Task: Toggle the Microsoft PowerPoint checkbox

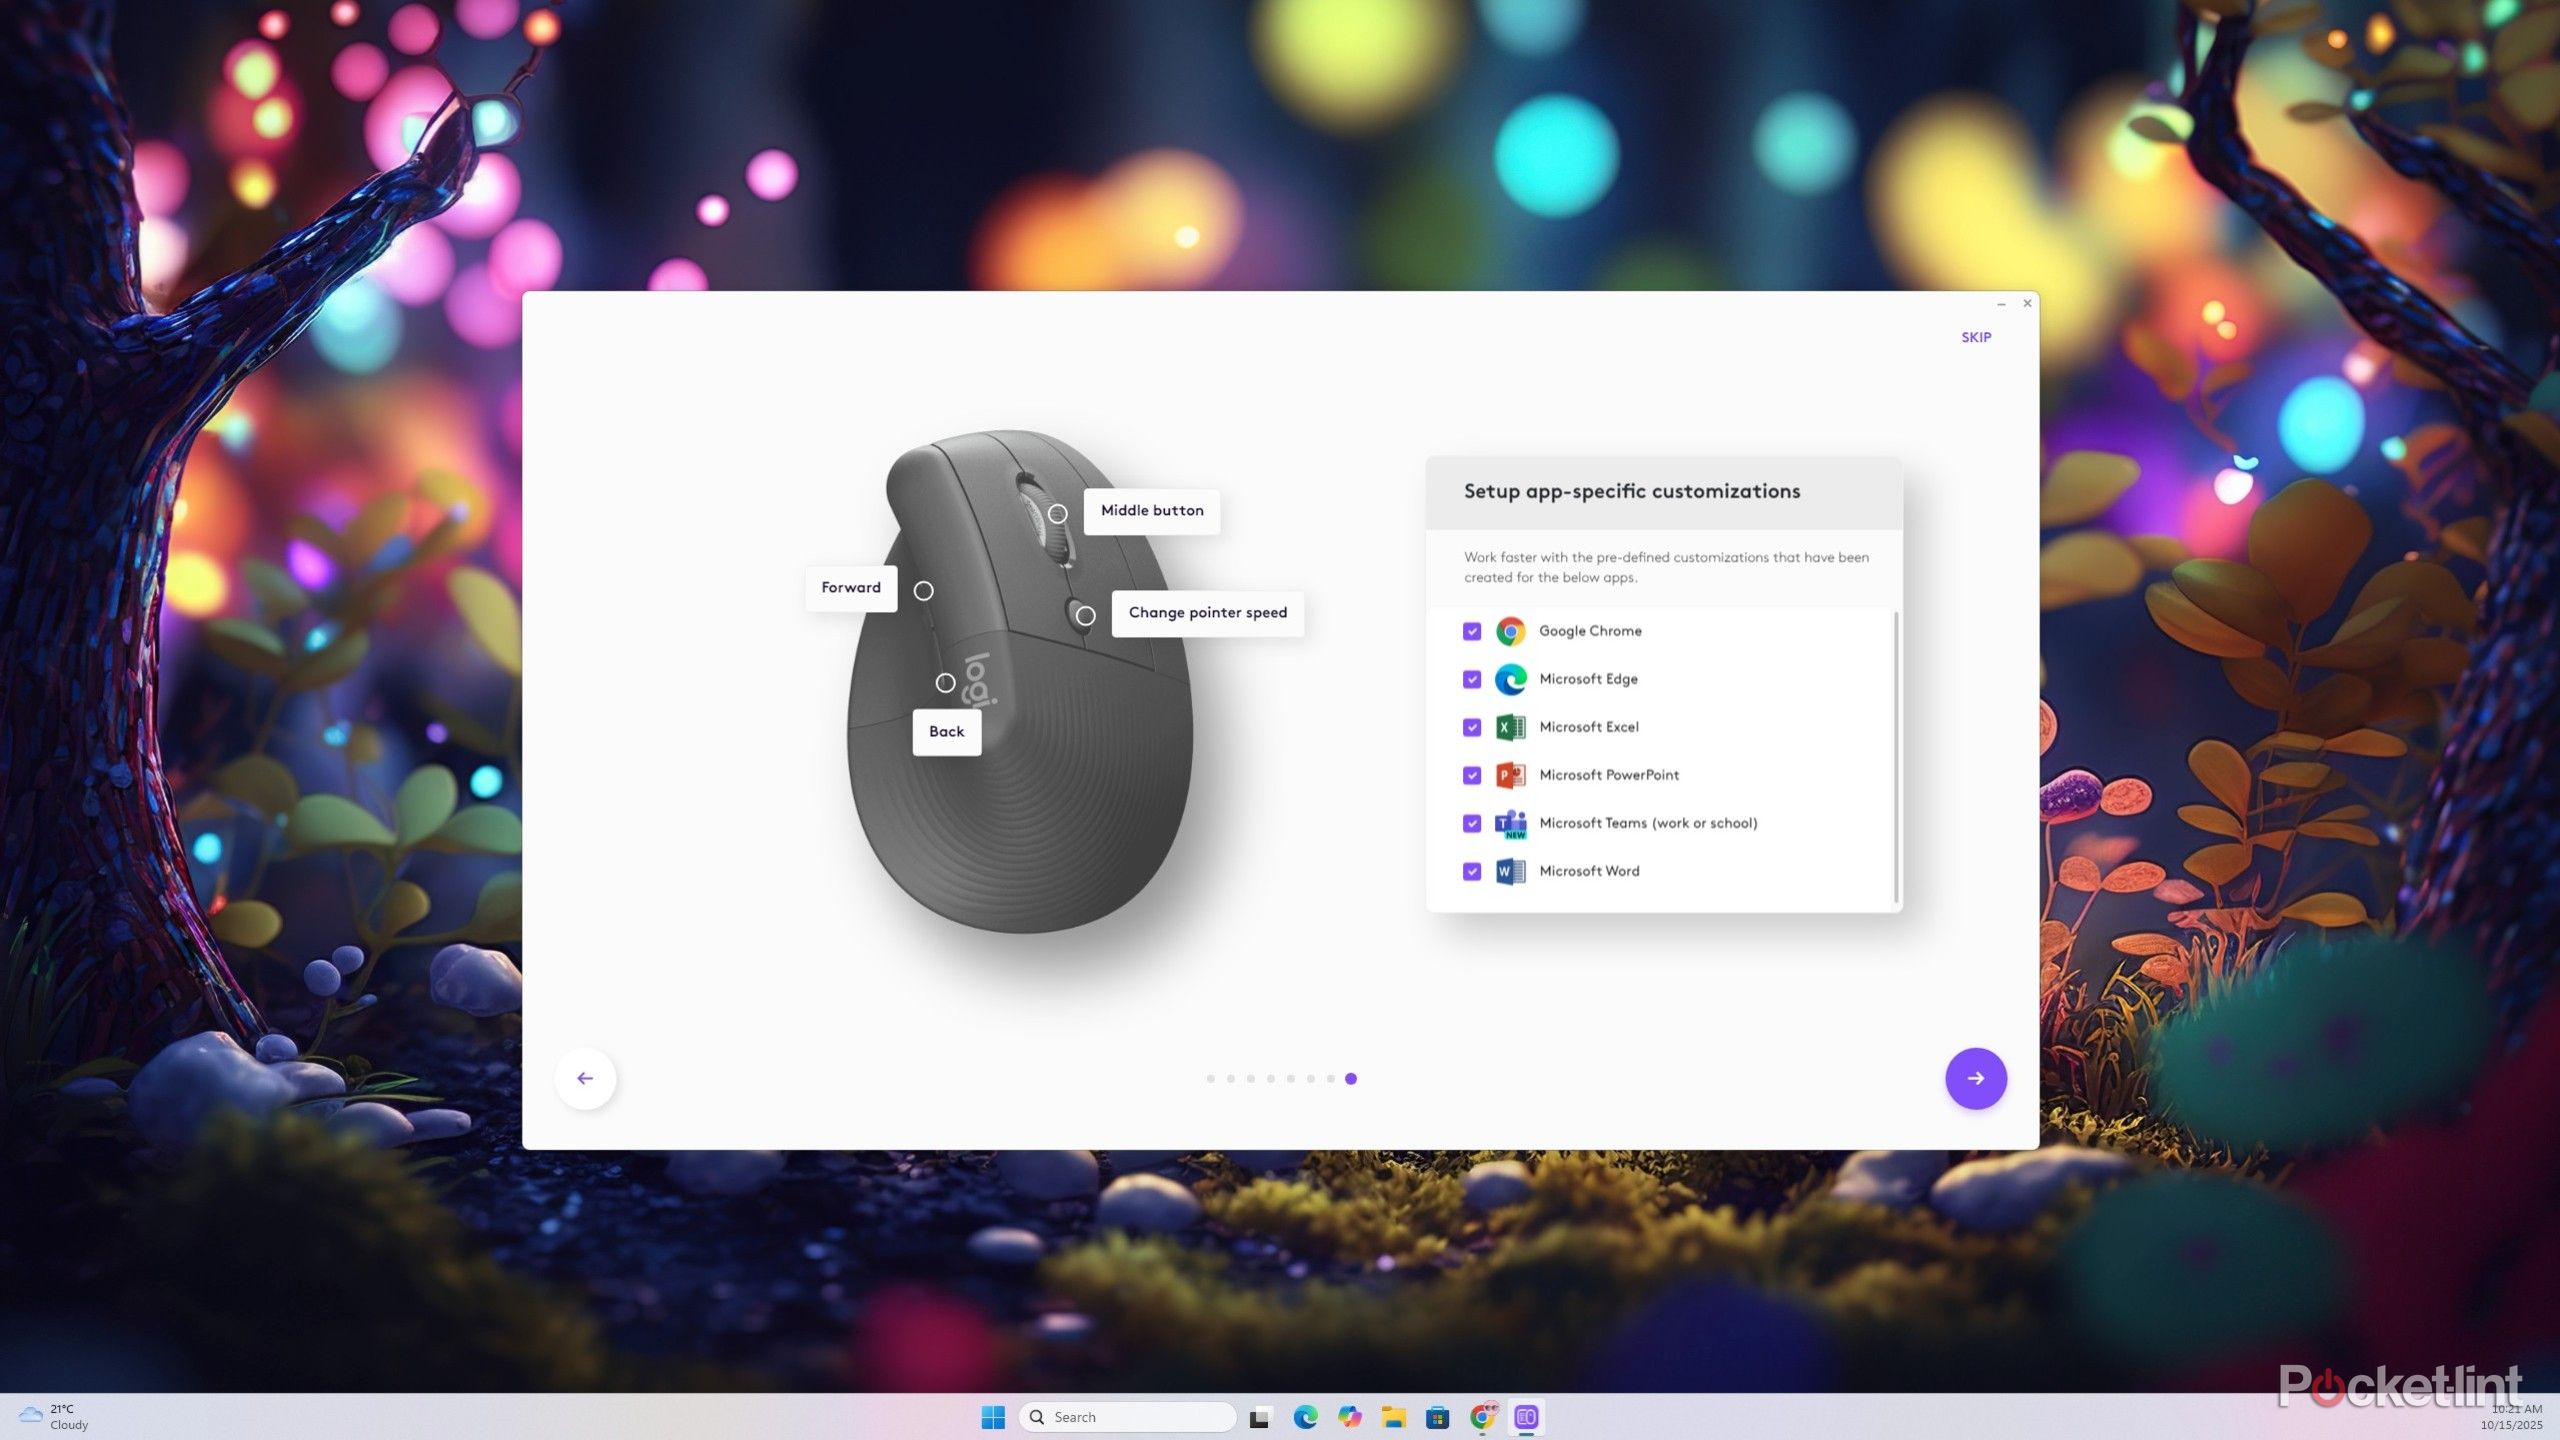Action: 1471,775
